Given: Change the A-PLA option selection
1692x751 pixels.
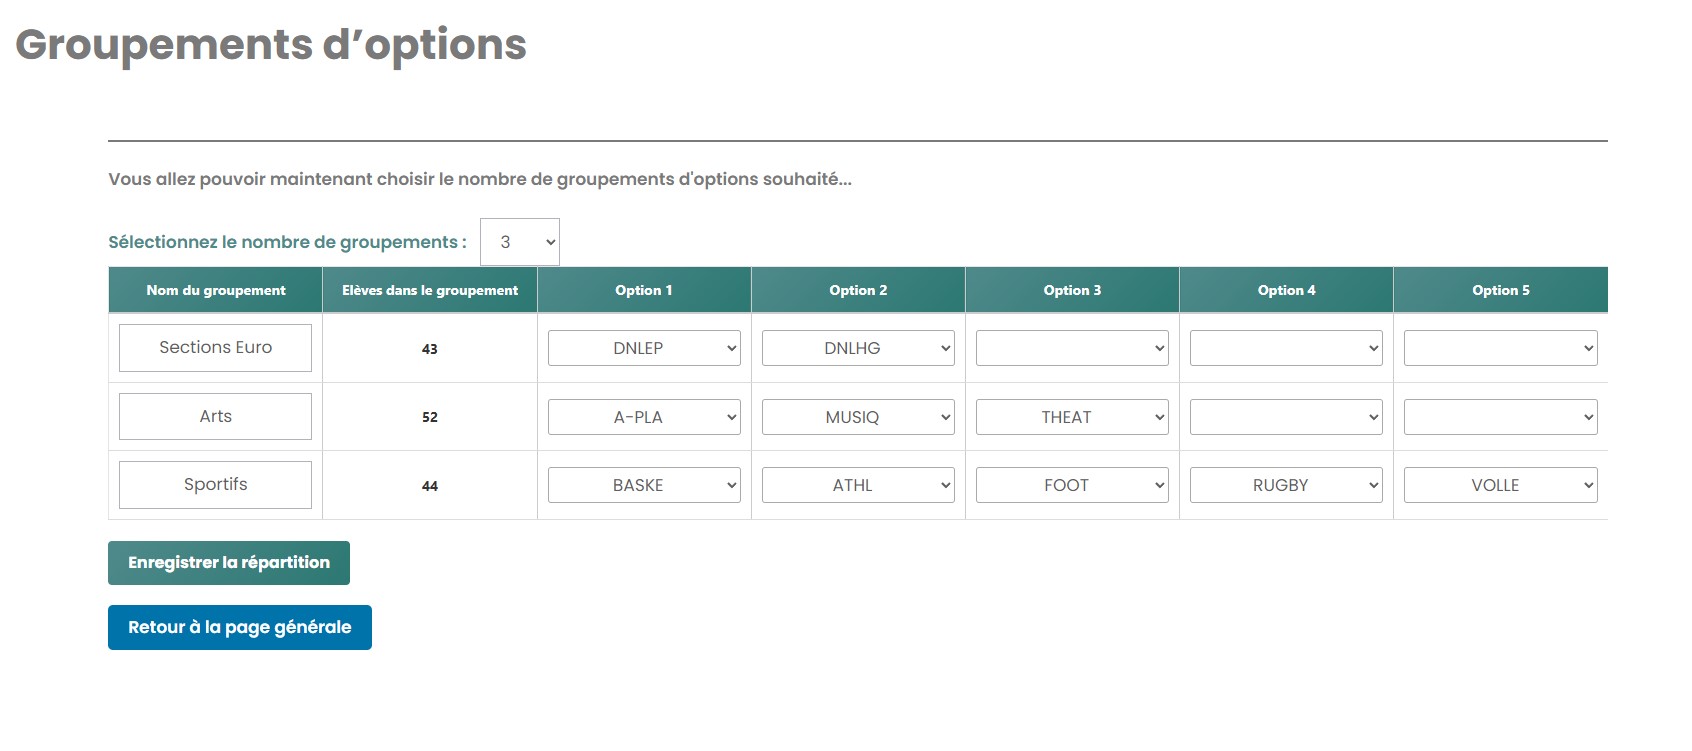Looking at the screenshot, I should [643, 417].
